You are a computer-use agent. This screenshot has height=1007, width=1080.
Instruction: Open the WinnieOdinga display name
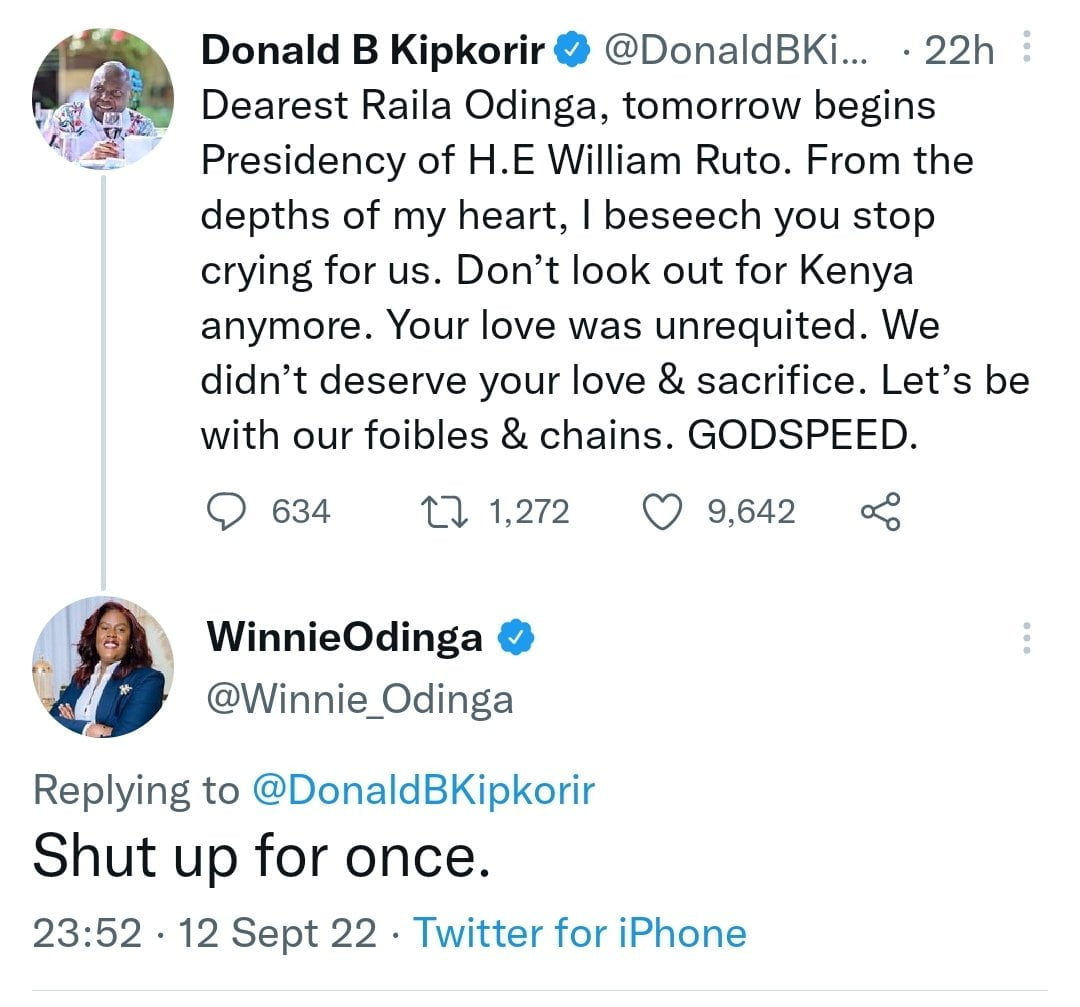point(344,637)
